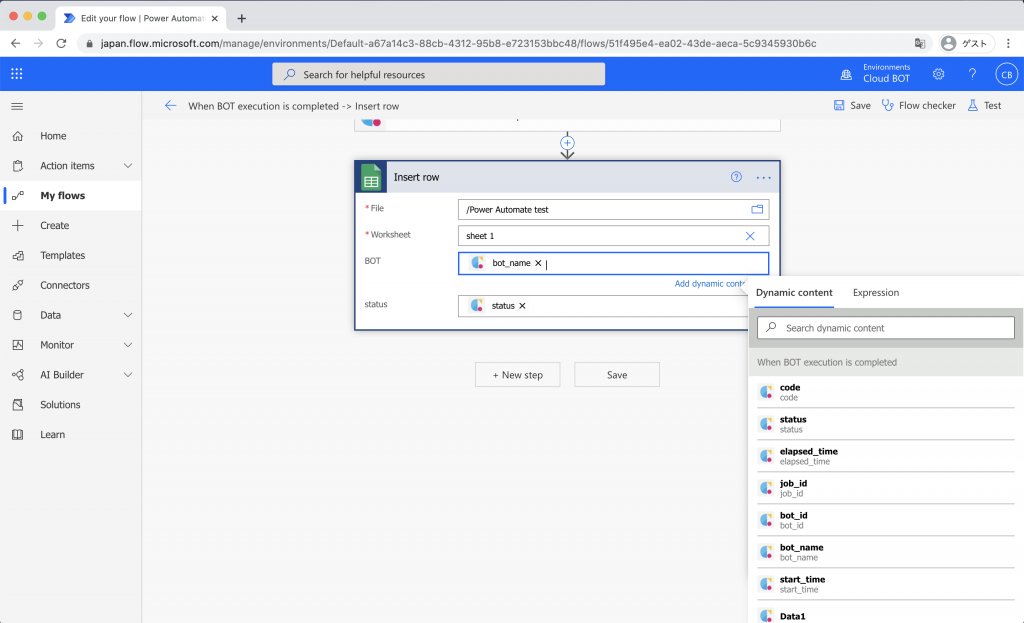Screen dimensions: 1024x623
Task: Open the Flow checker
Action: click(x=918, y=105)
